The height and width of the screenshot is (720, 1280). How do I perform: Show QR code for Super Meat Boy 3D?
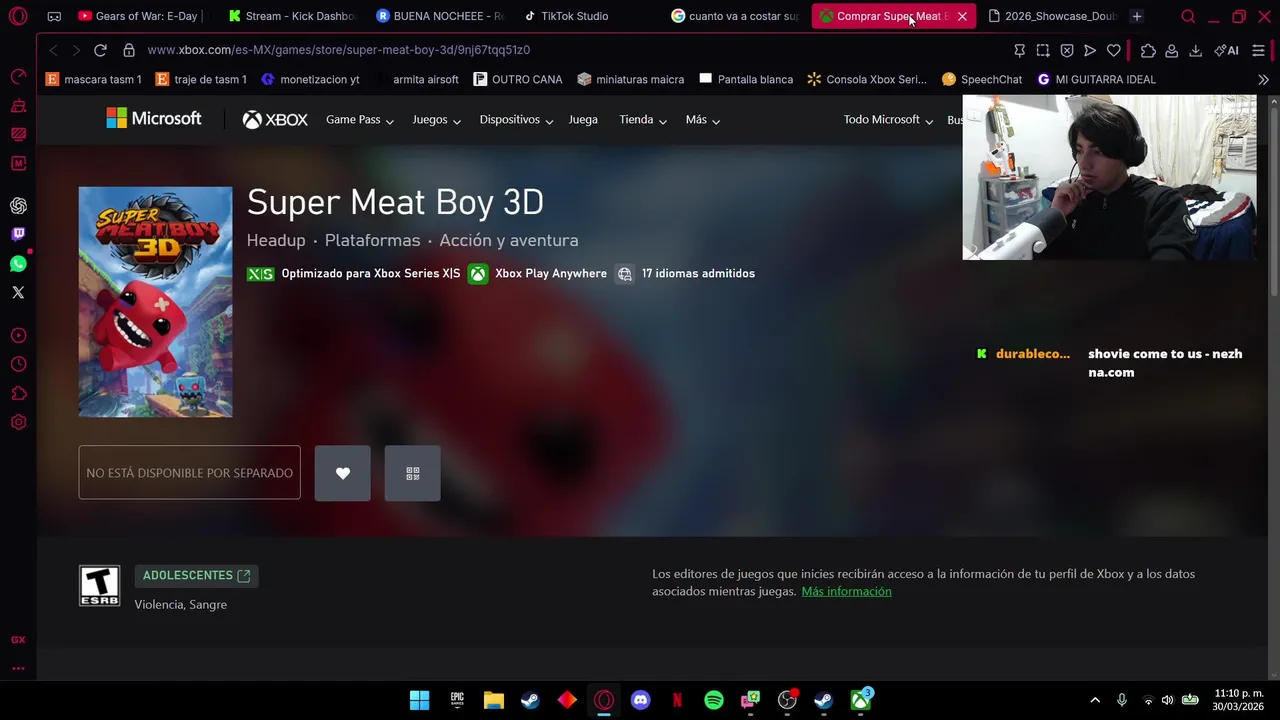pyautogui.click(x=413, y=473)
